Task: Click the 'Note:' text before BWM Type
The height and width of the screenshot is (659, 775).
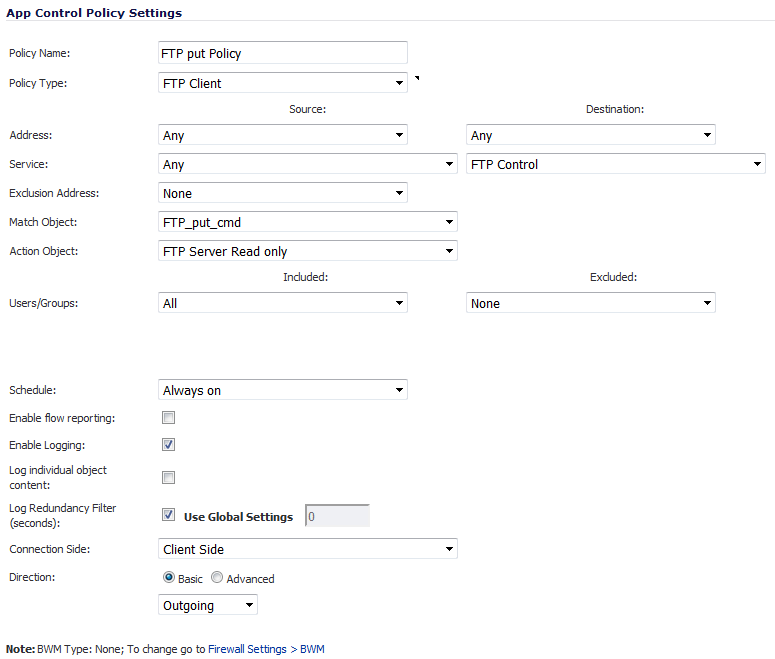Action: (20, 649)
